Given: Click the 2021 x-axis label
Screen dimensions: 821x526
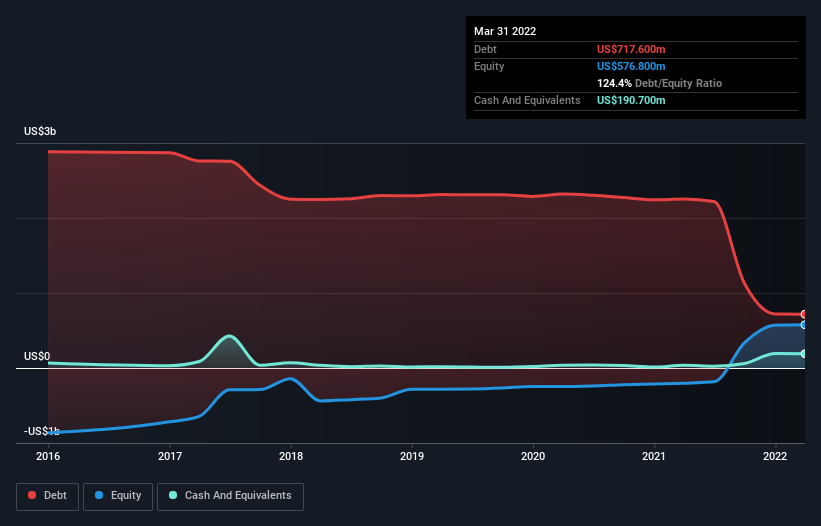Looking at the screenshot, I should click(x=654, y=456).
